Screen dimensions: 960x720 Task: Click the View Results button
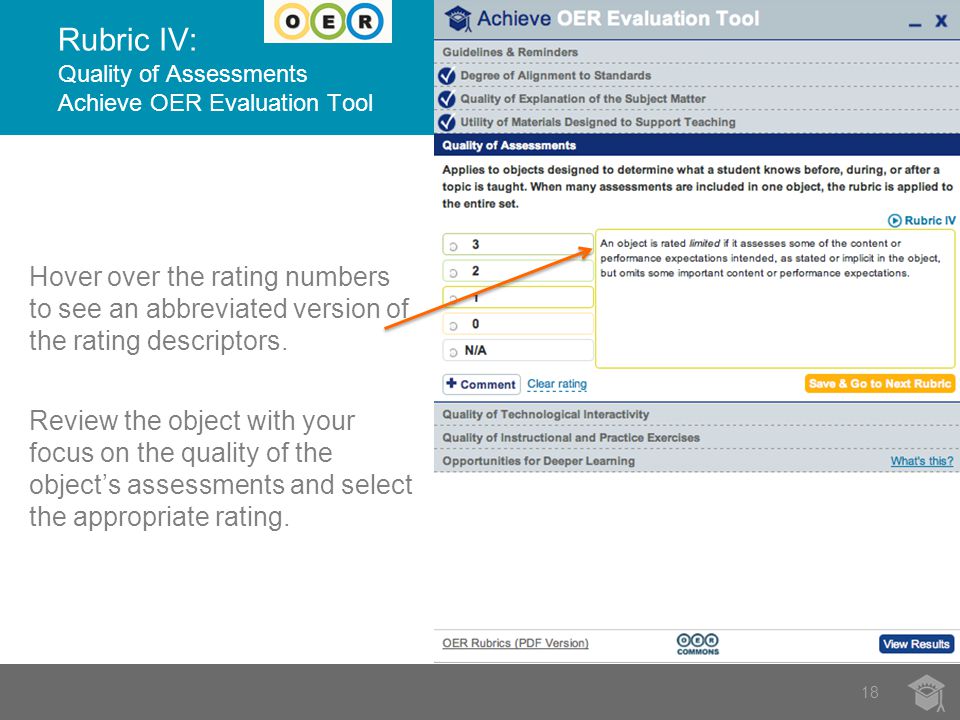917,644
